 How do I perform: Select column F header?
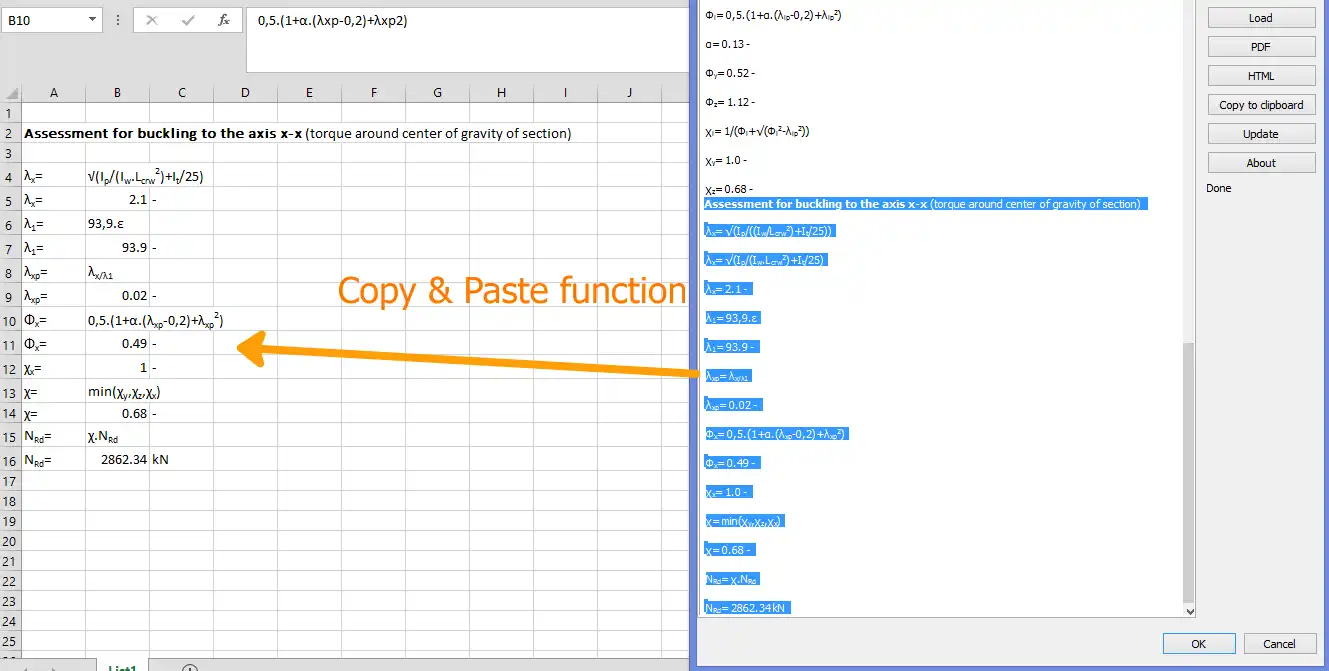tap(373, 93)
